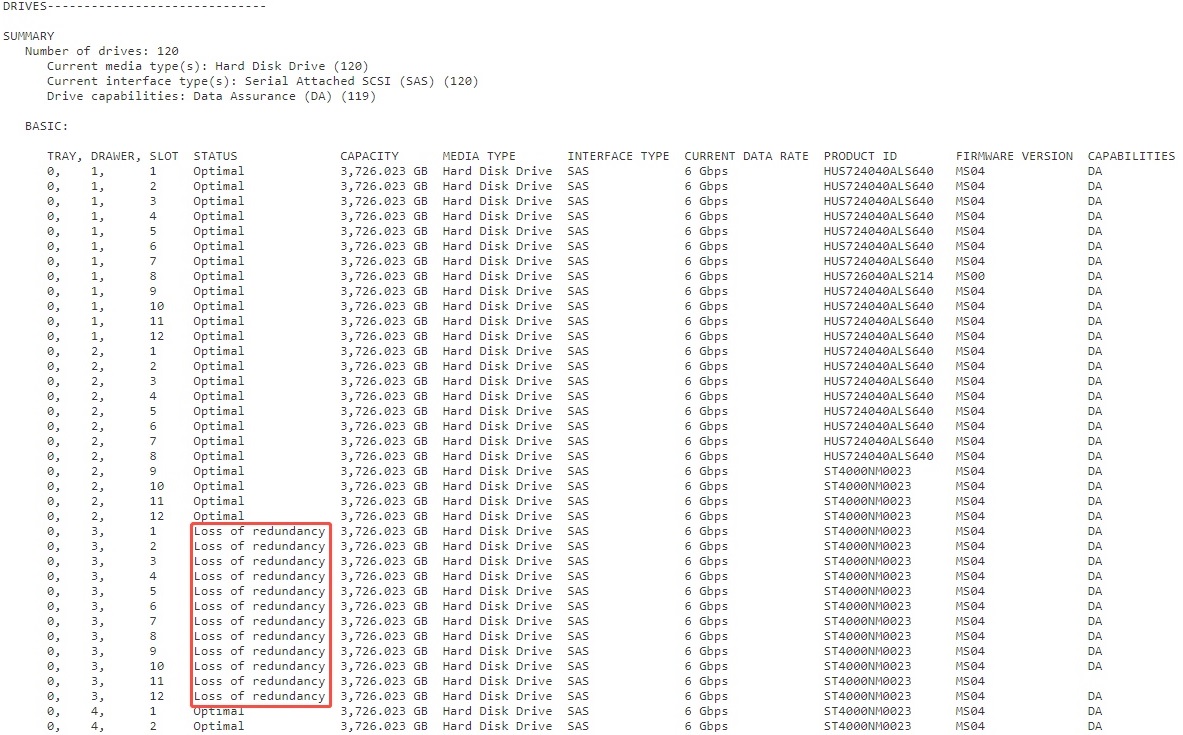This screenshot has height=735, width=1183.
Task: Click the BASIC: section label
Action: click(x=46, y=126)
